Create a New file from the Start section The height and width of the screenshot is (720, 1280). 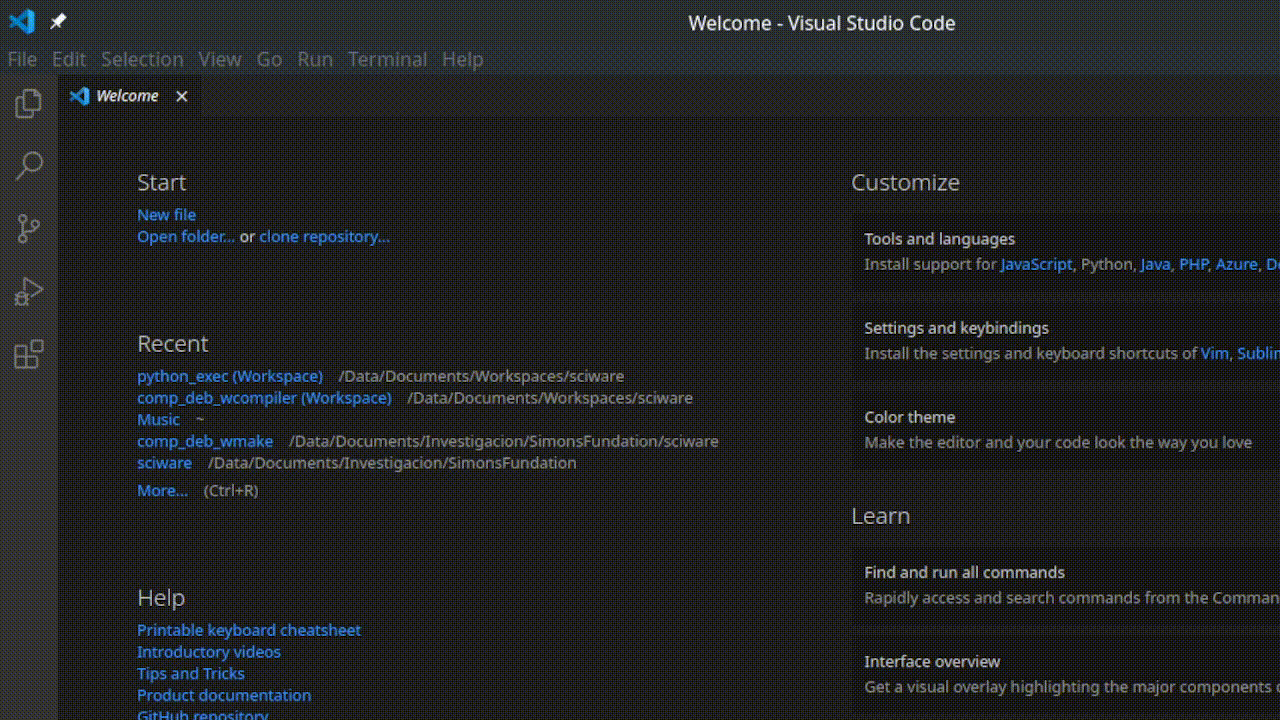tap(166, 214)
